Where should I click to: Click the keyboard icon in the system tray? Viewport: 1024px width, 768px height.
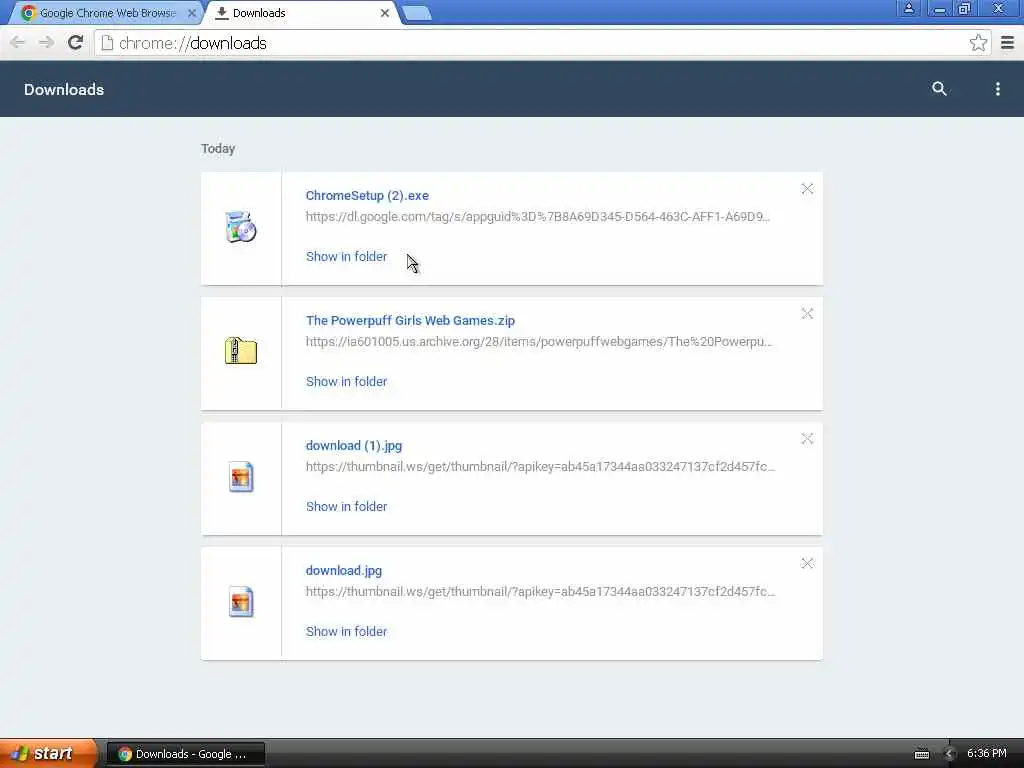921,754
